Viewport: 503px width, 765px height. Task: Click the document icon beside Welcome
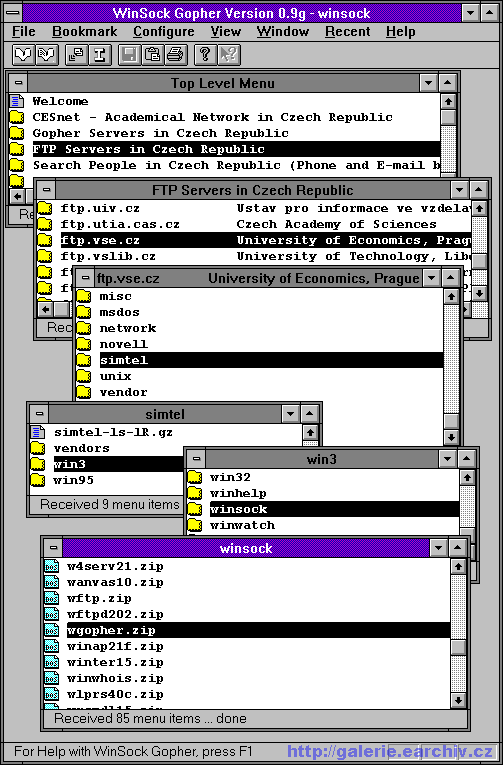point(17,101)
